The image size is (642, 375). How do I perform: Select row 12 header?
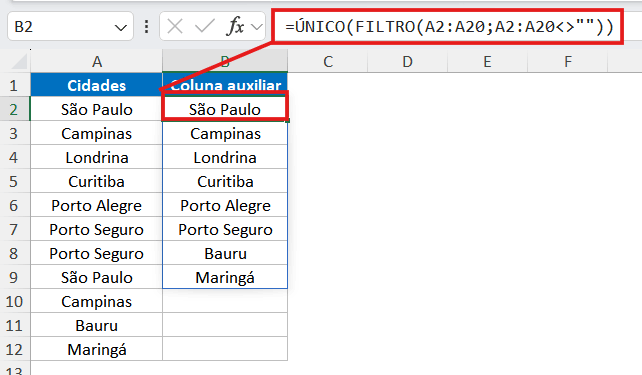tap(14, 349)
